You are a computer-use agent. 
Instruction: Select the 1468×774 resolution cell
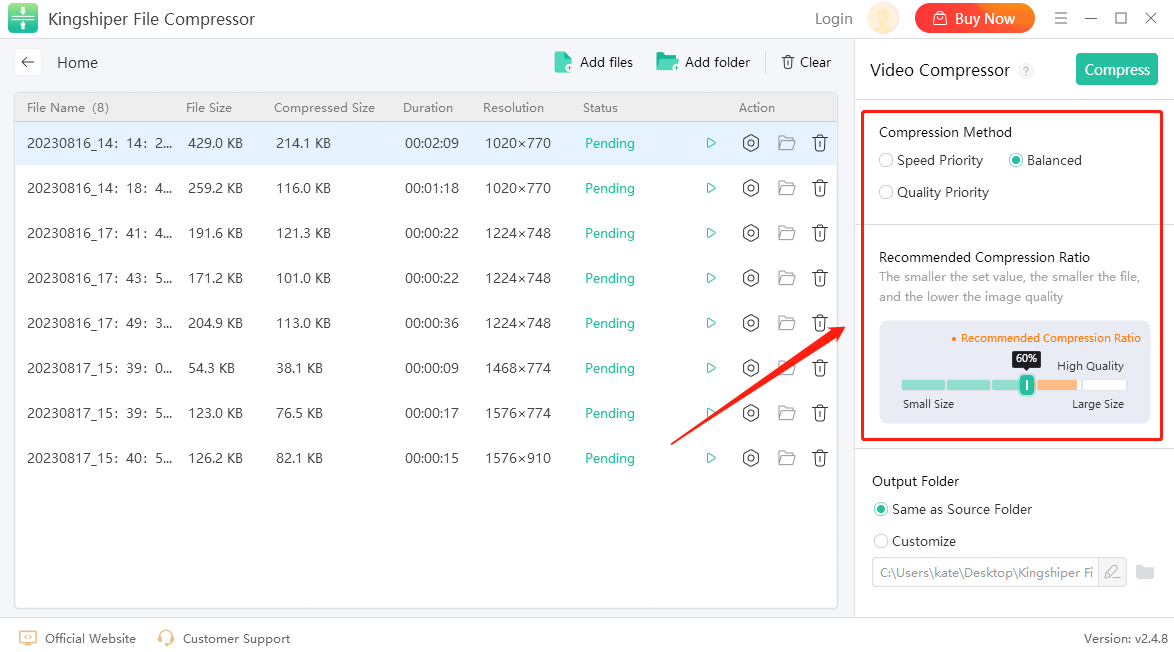tap(517, 368)
